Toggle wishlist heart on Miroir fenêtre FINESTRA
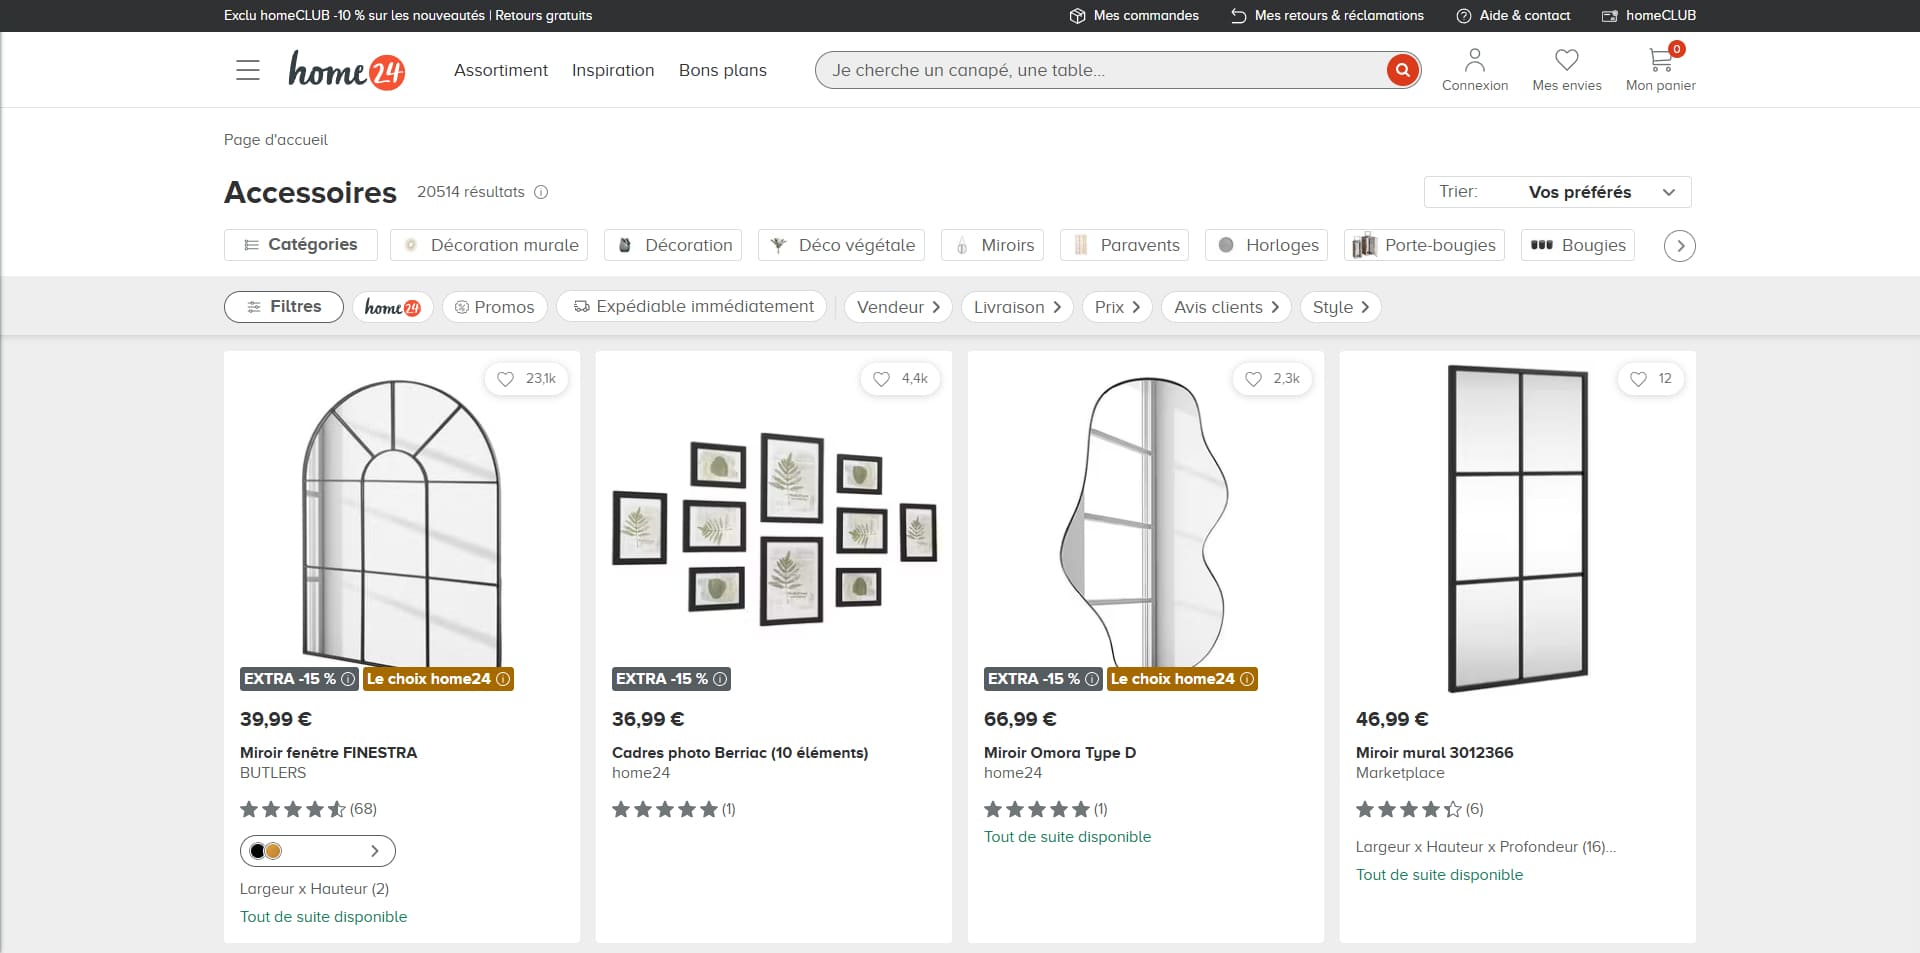This screenshot has width=1920, height=953. [506, 379]
